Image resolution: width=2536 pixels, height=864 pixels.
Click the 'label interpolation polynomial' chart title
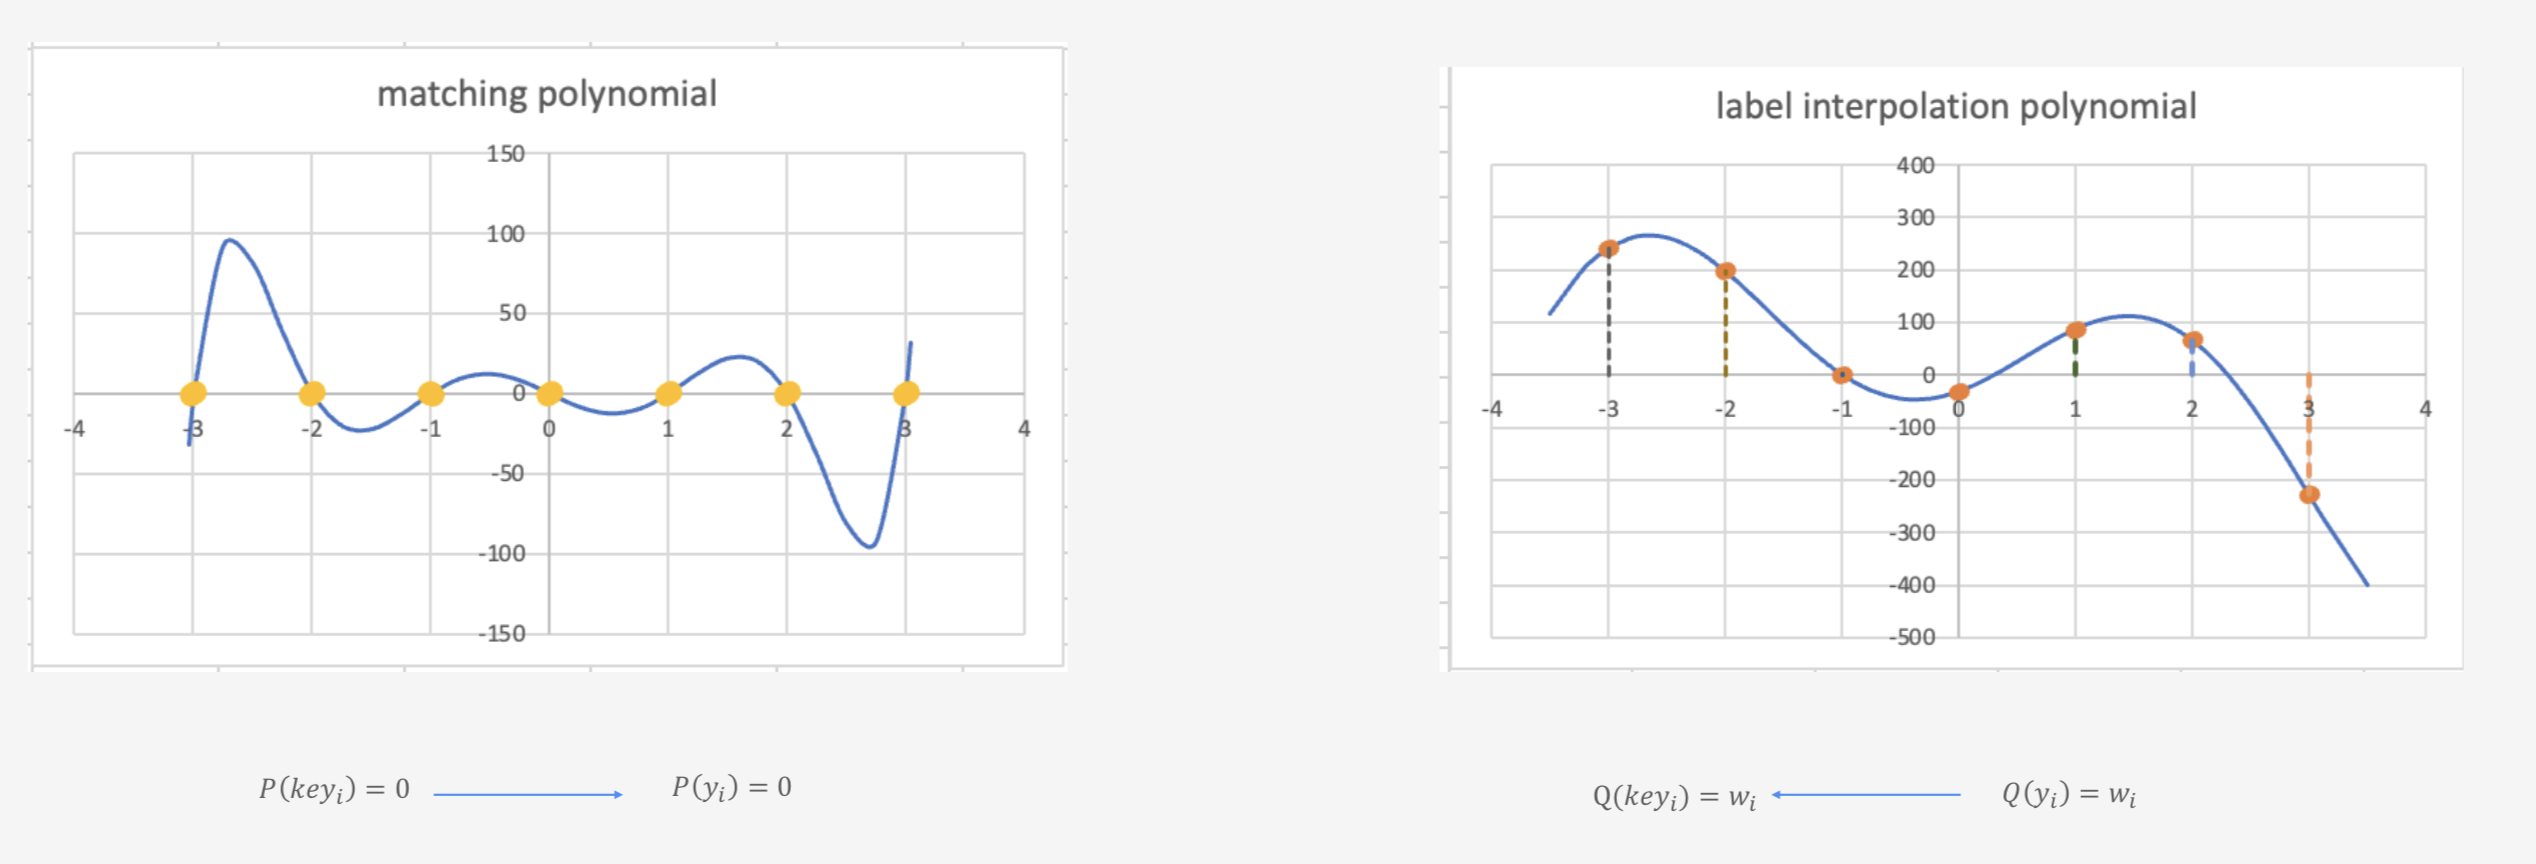point(1956,106)
